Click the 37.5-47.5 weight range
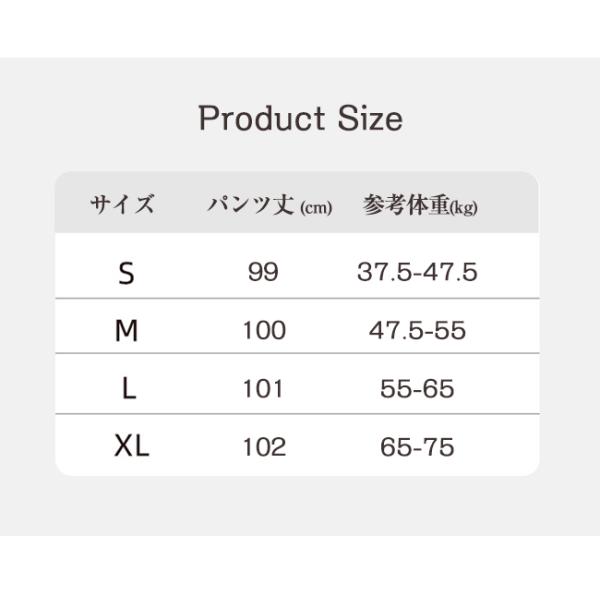The height and width of the screenshot is (600, 600). click(x=417, y=272)
